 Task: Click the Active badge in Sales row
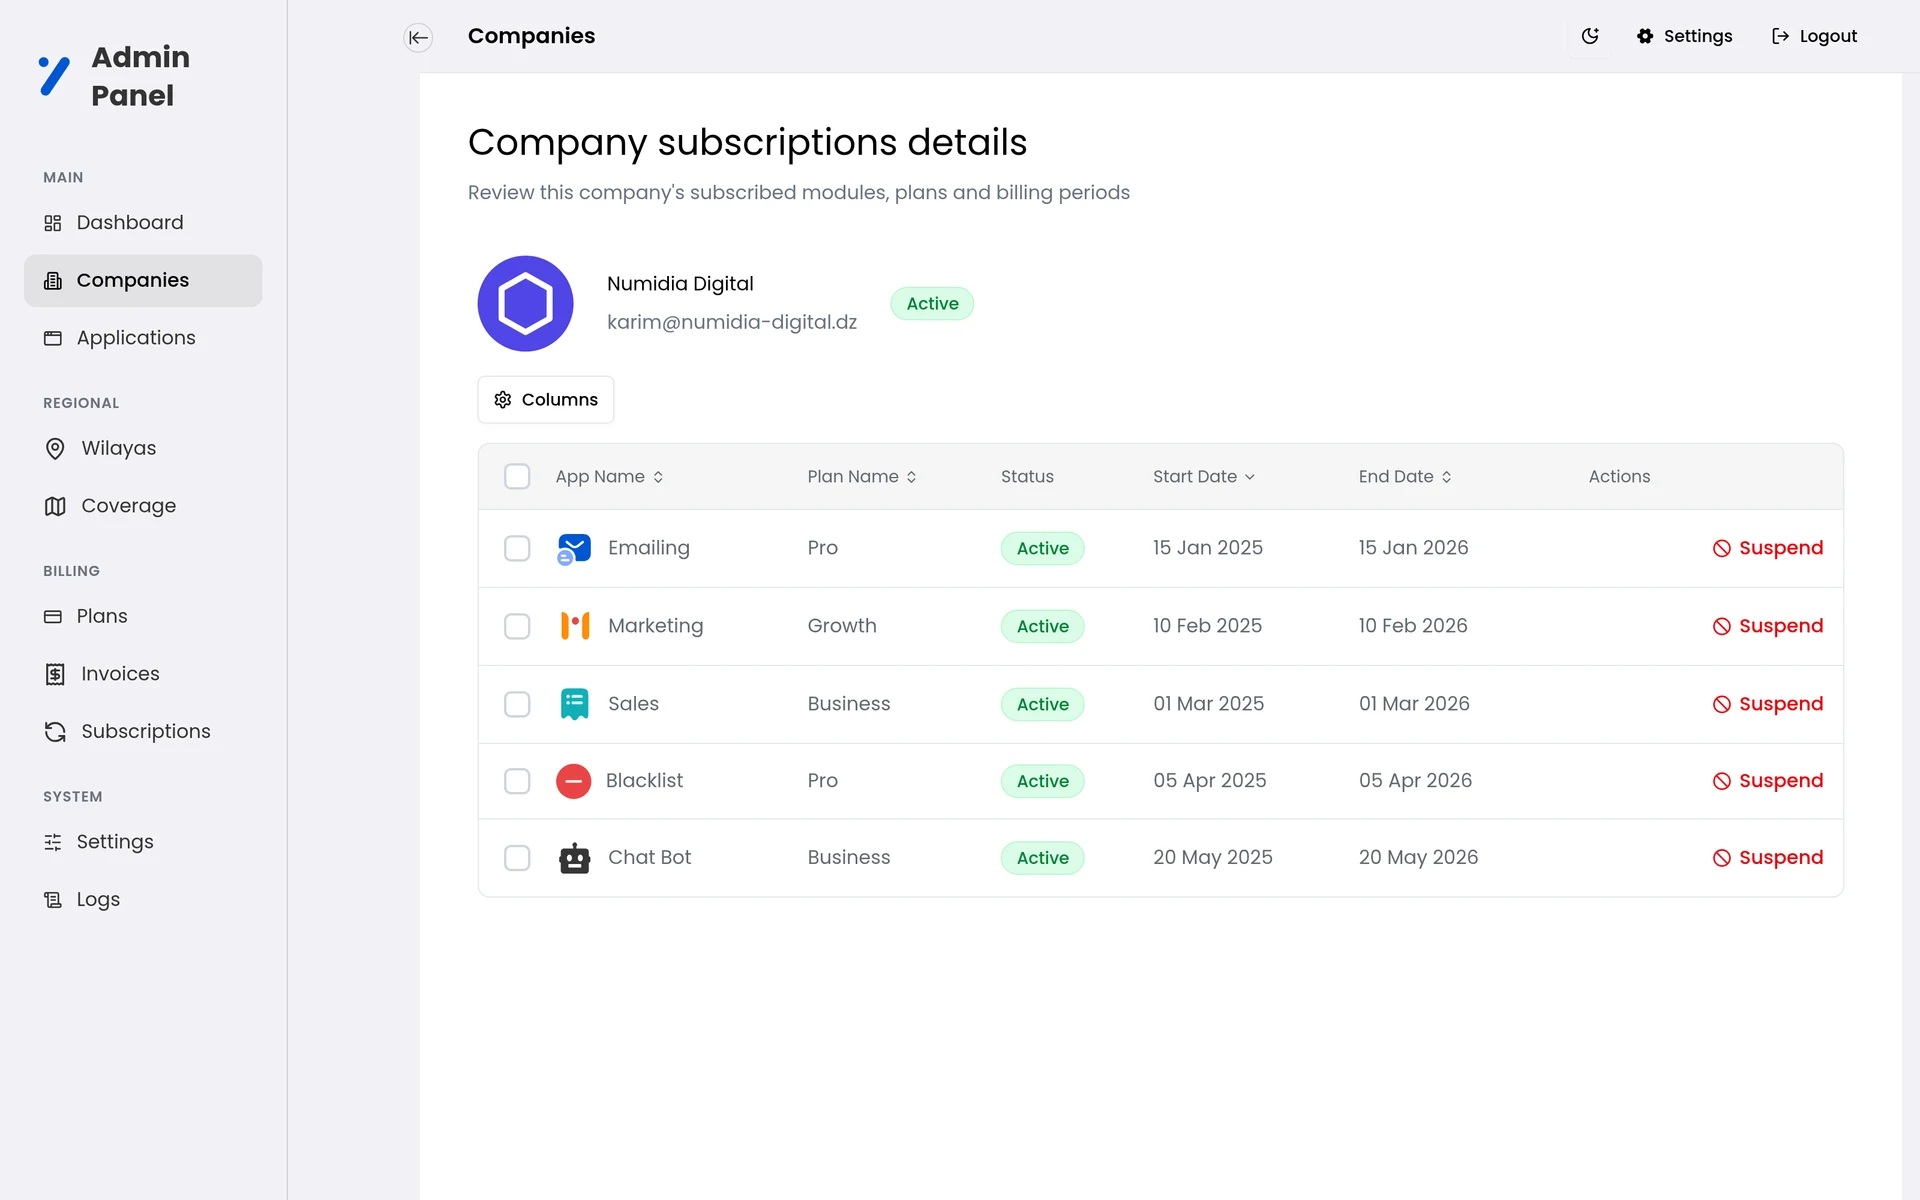pos(1042,704)
